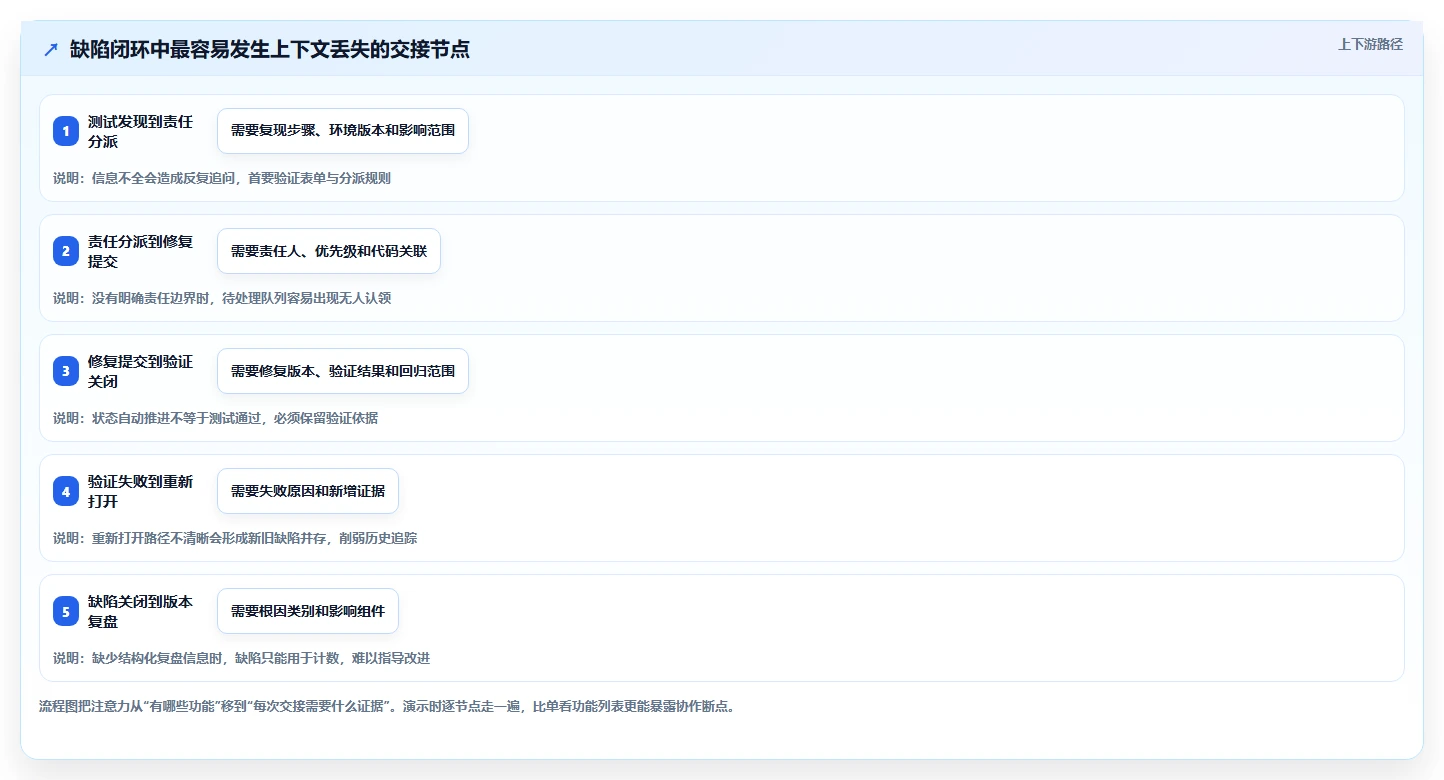Select the 验证失败到重新打开 step title
The image size is (1444, 780).
click(x=140, y=491)
